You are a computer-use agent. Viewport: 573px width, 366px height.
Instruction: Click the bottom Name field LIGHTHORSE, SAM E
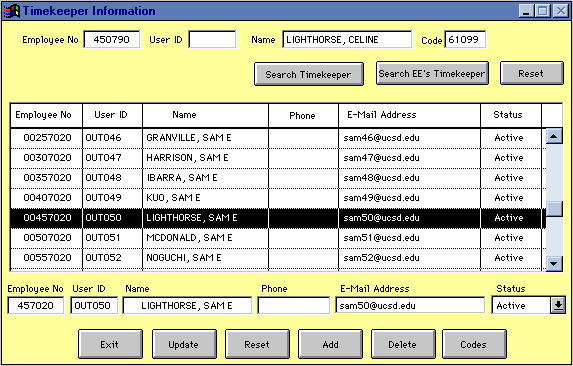187,305
